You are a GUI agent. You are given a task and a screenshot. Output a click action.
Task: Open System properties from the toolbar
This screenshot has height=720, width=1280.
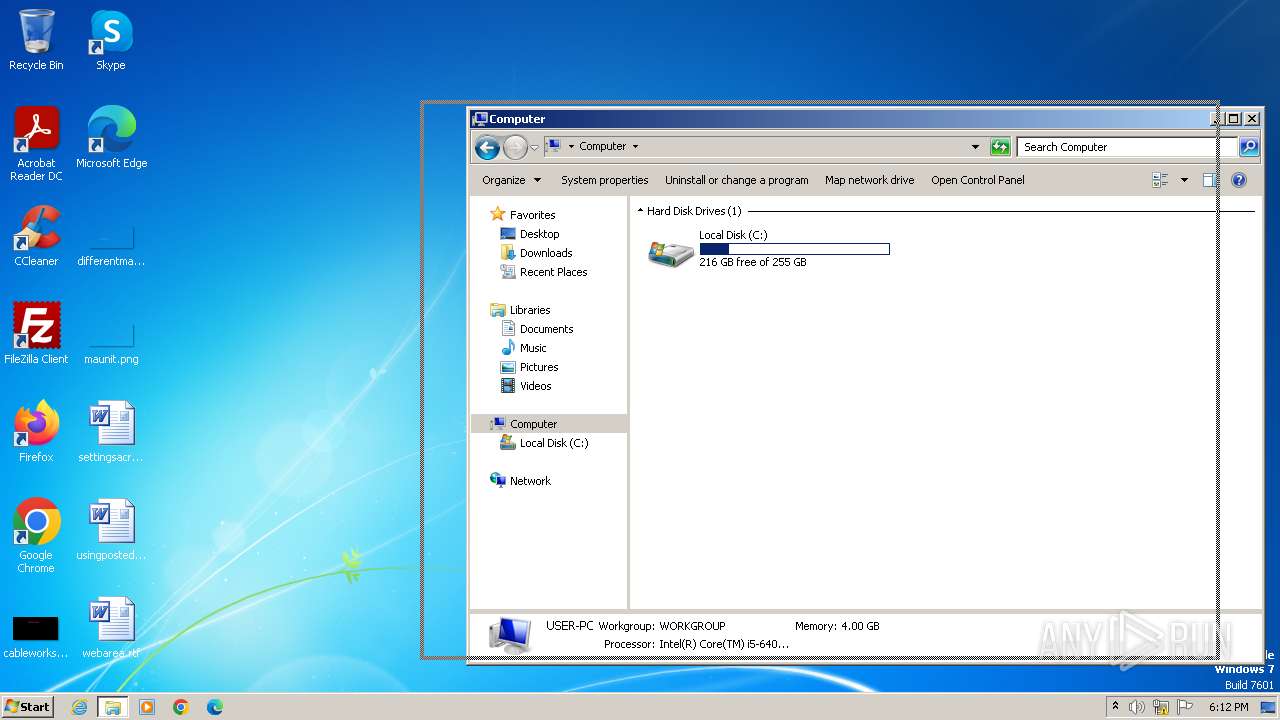(604, 180)
